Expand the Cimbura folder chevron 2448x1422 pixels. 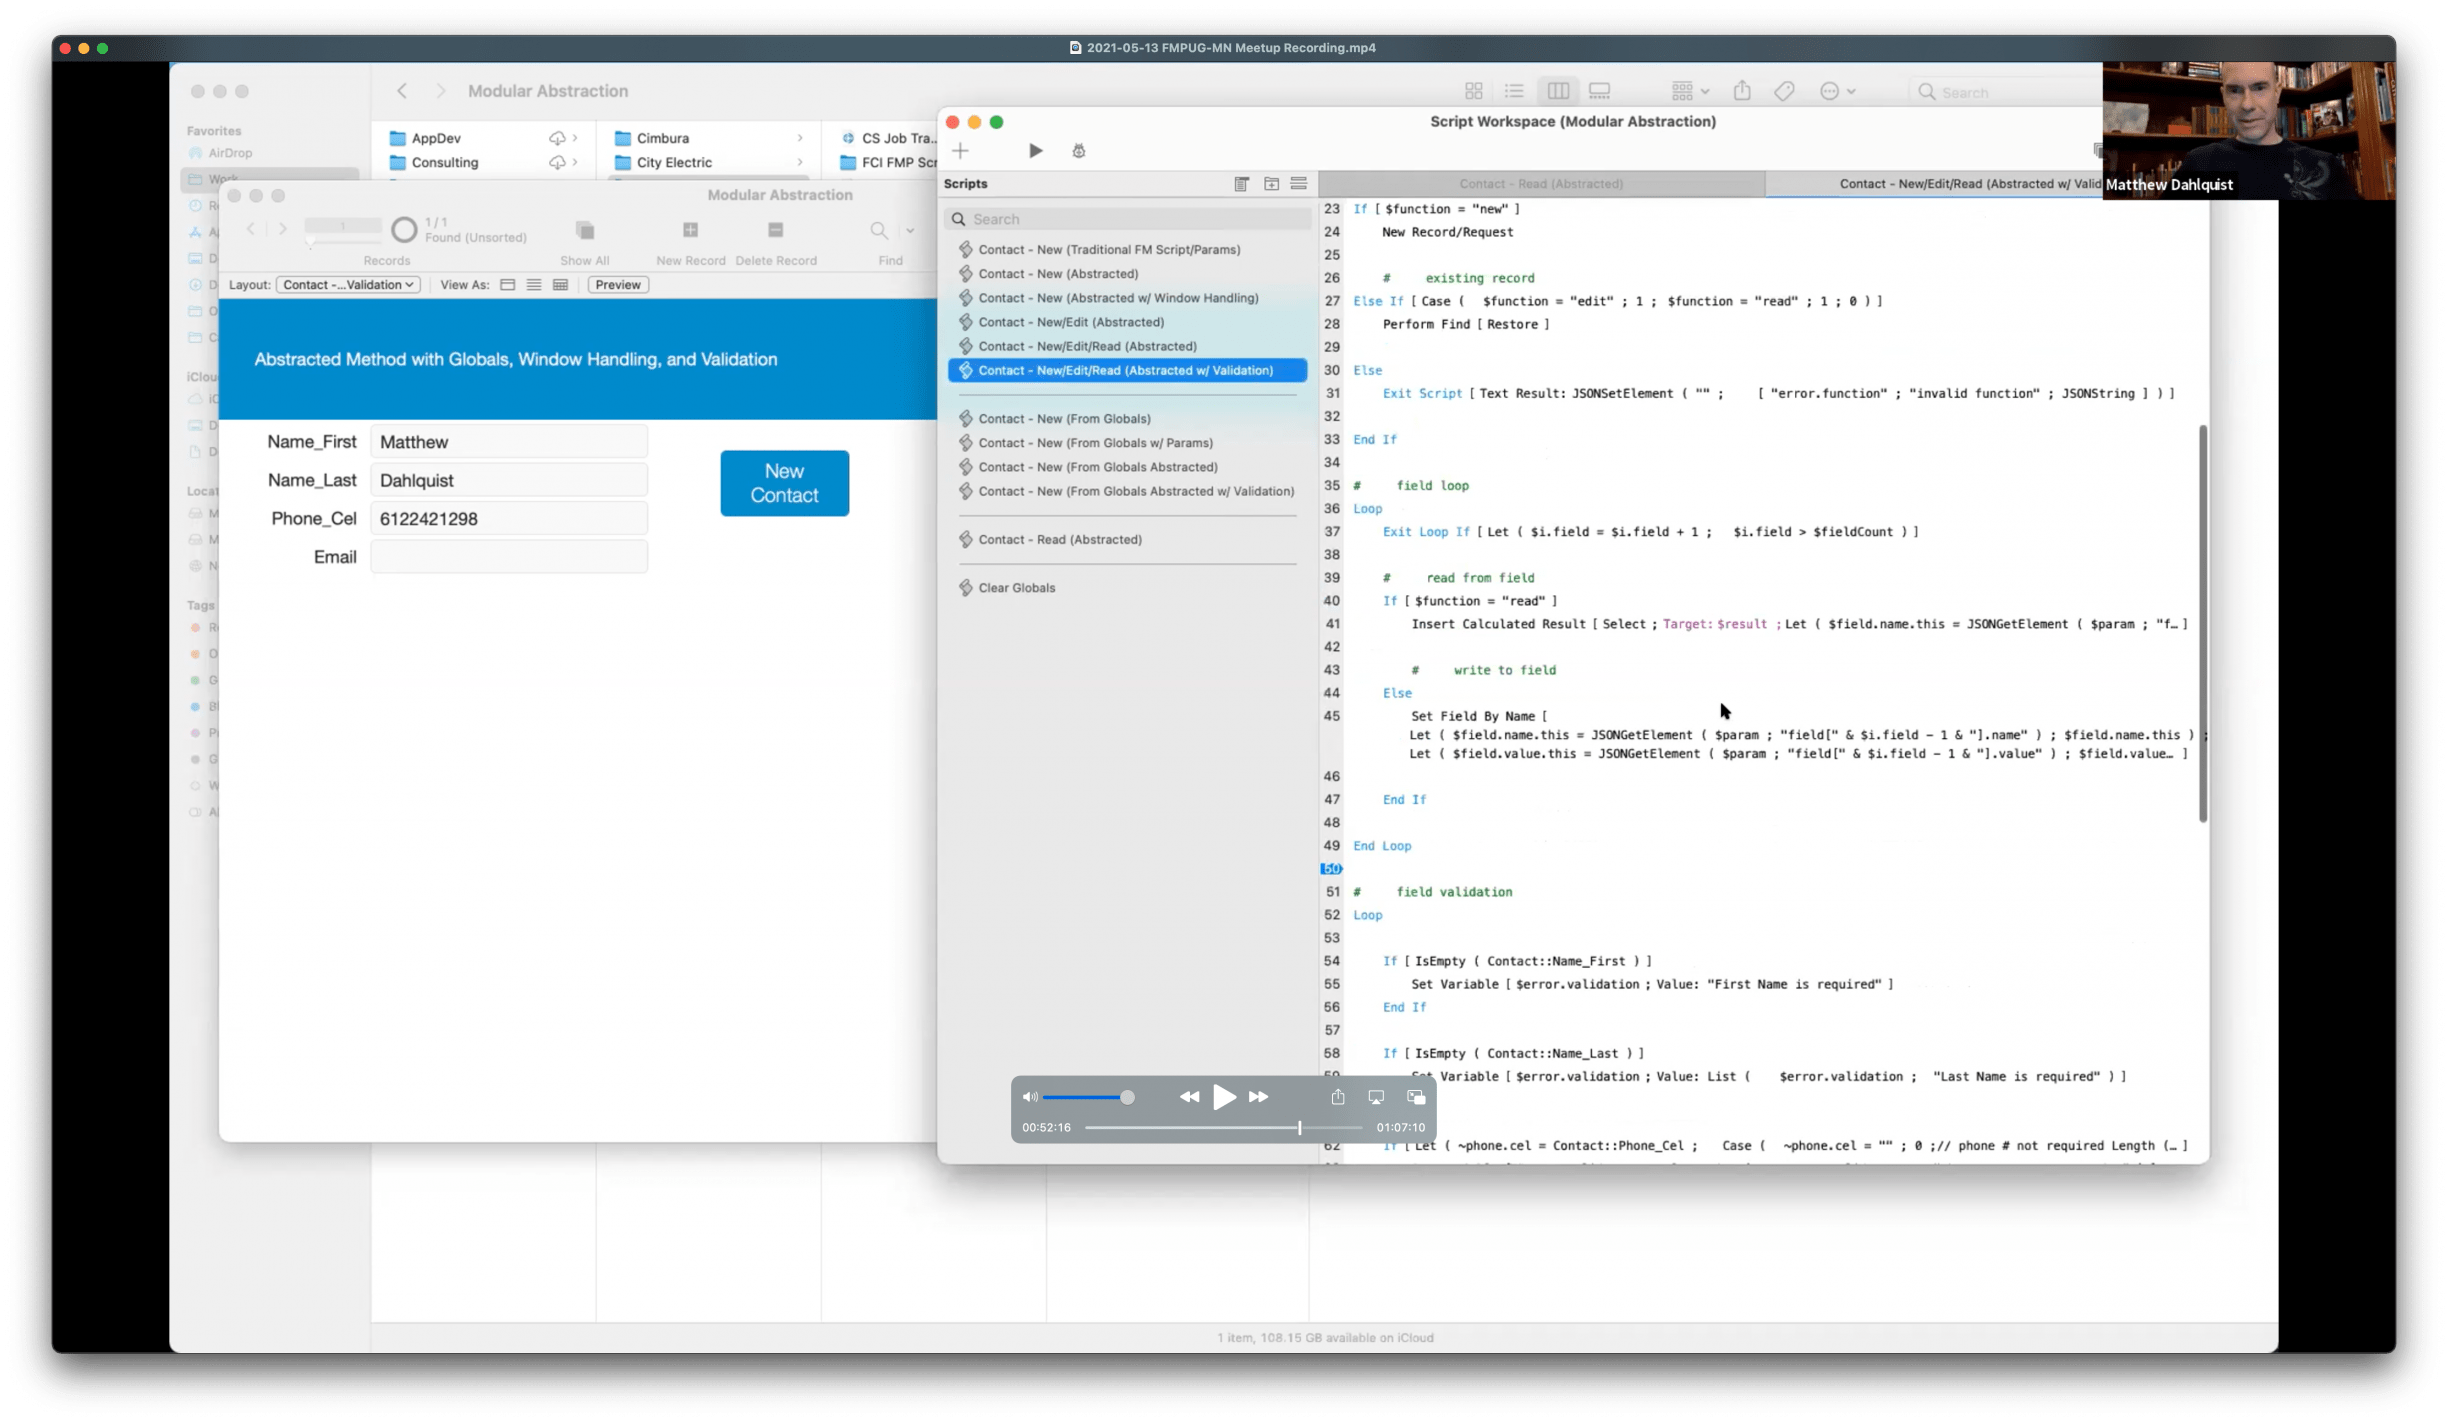pos(799,138)
